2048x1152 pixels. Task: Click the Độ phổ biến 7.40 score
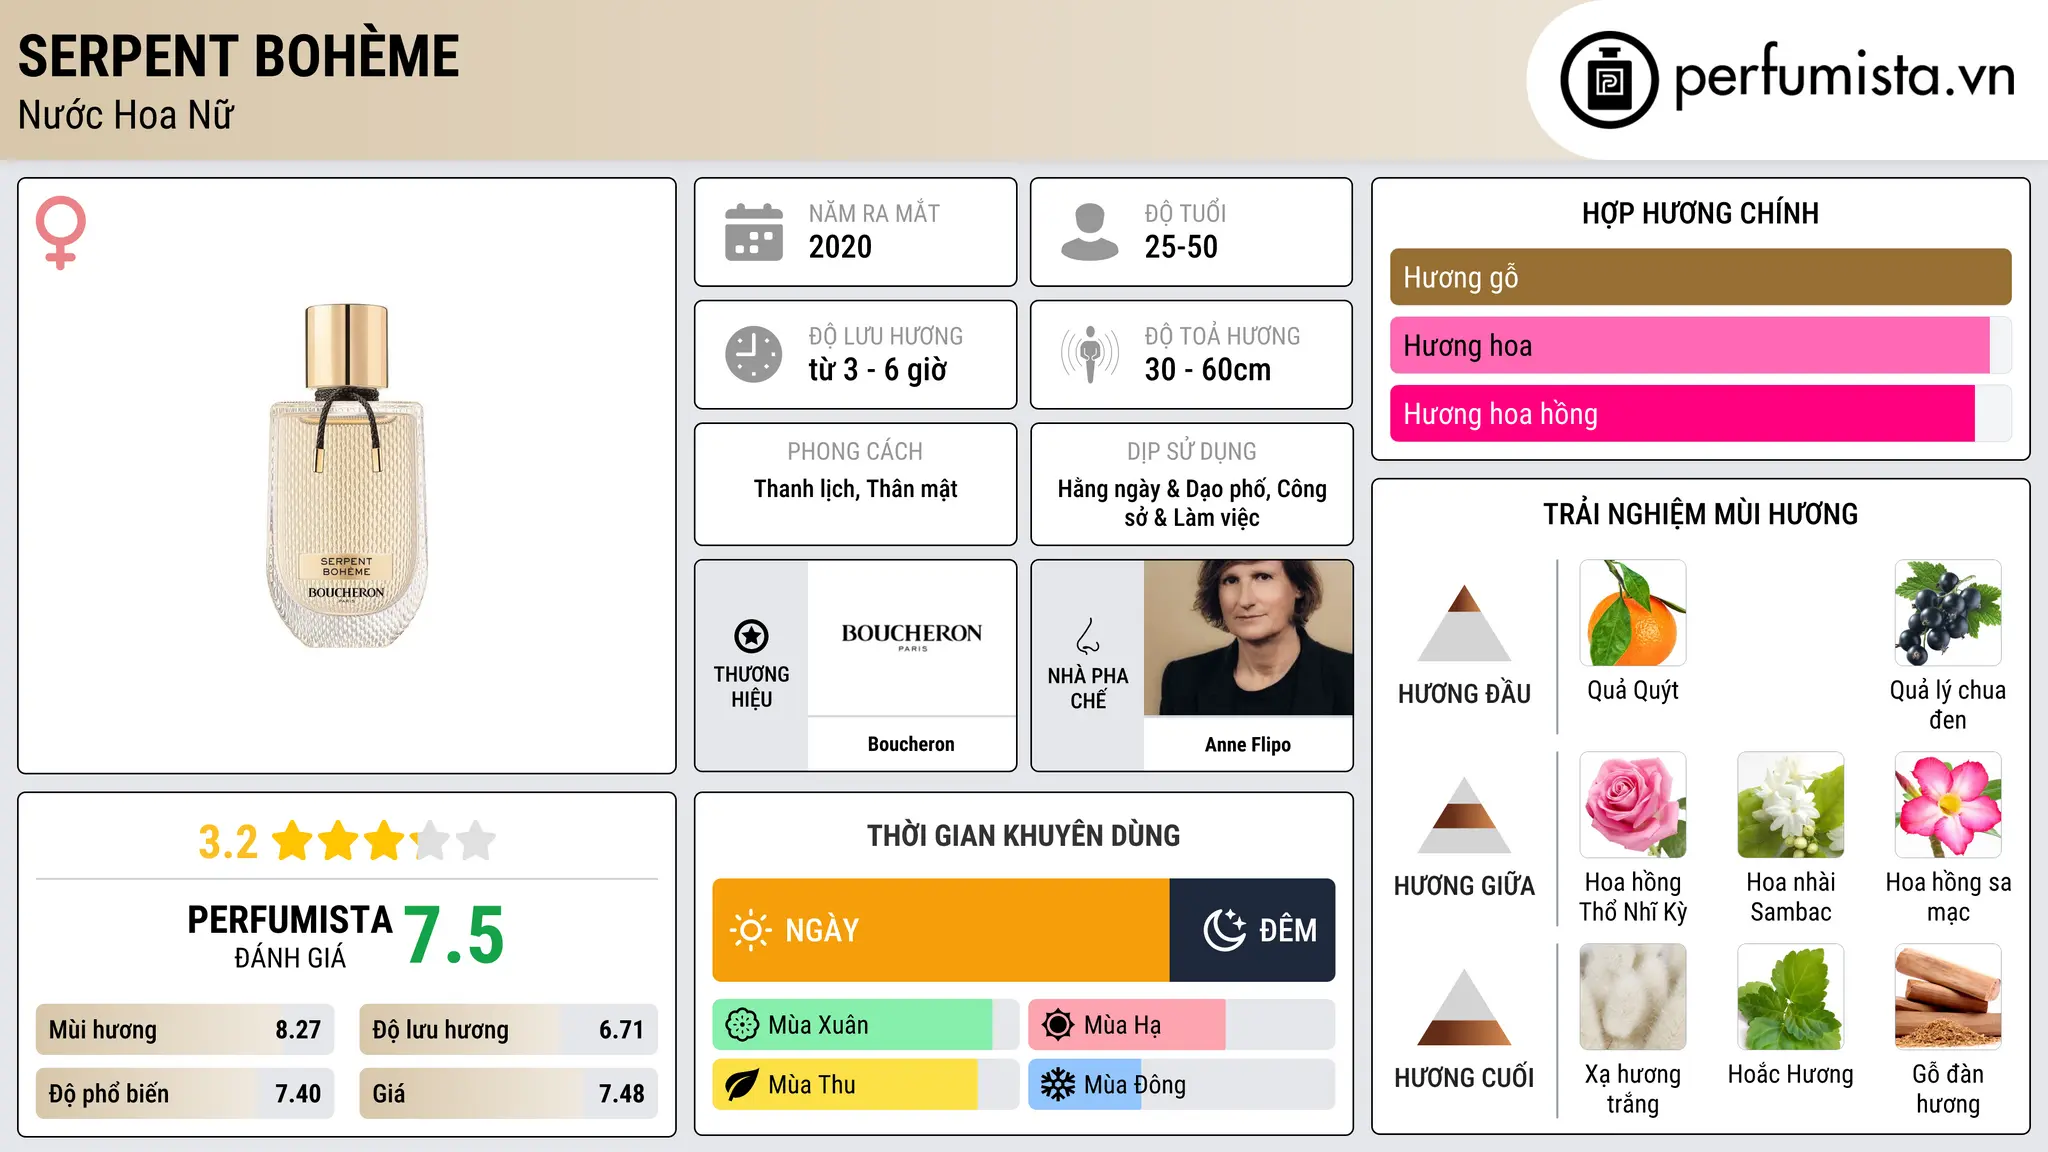(185, 1094)
